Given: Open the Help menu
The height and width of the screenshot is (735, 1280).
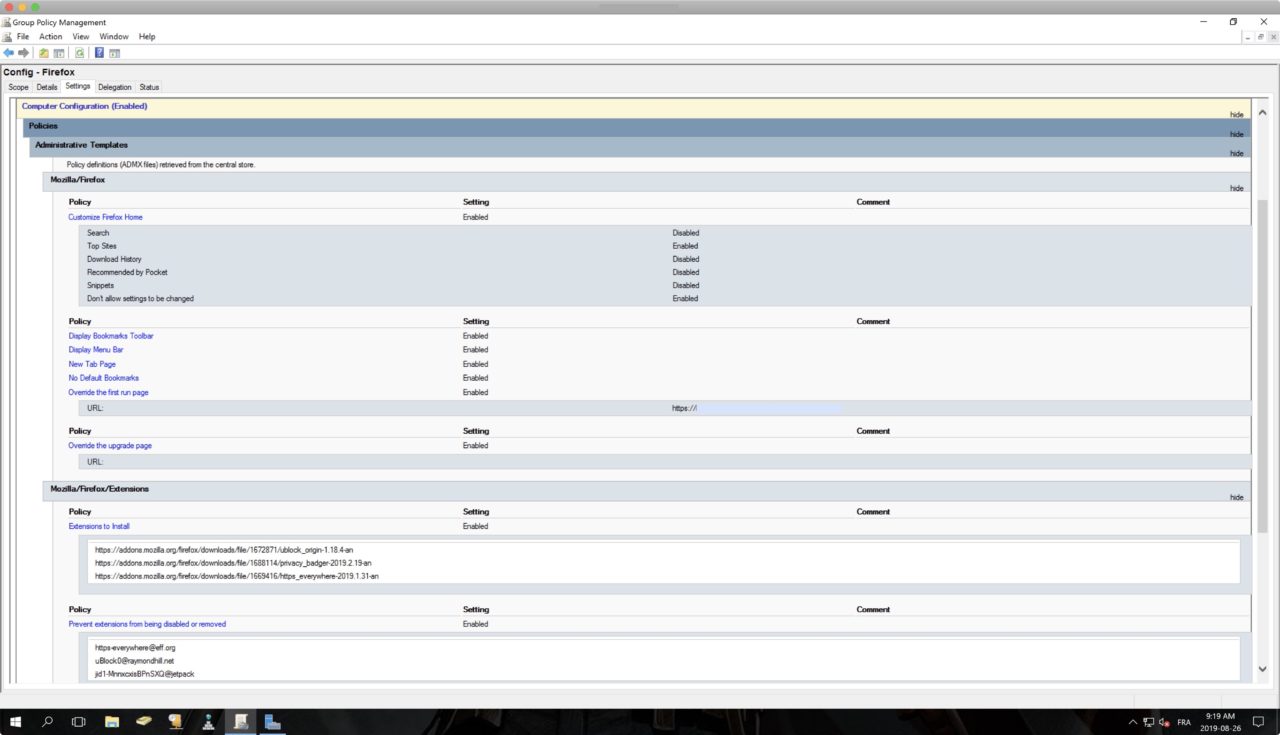Looking at the screenshot, I should pos(147,36).
